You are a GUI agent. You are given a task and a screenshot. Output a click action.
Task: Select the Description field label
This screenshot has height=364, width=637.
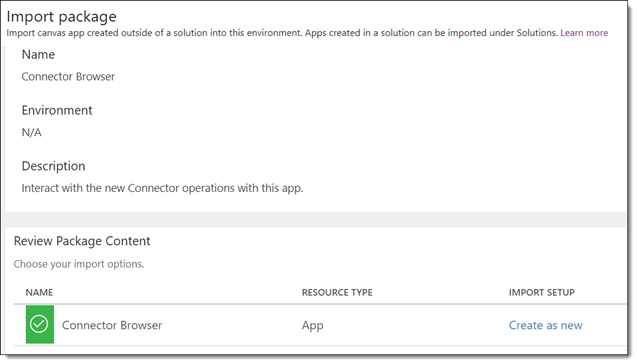54,166
